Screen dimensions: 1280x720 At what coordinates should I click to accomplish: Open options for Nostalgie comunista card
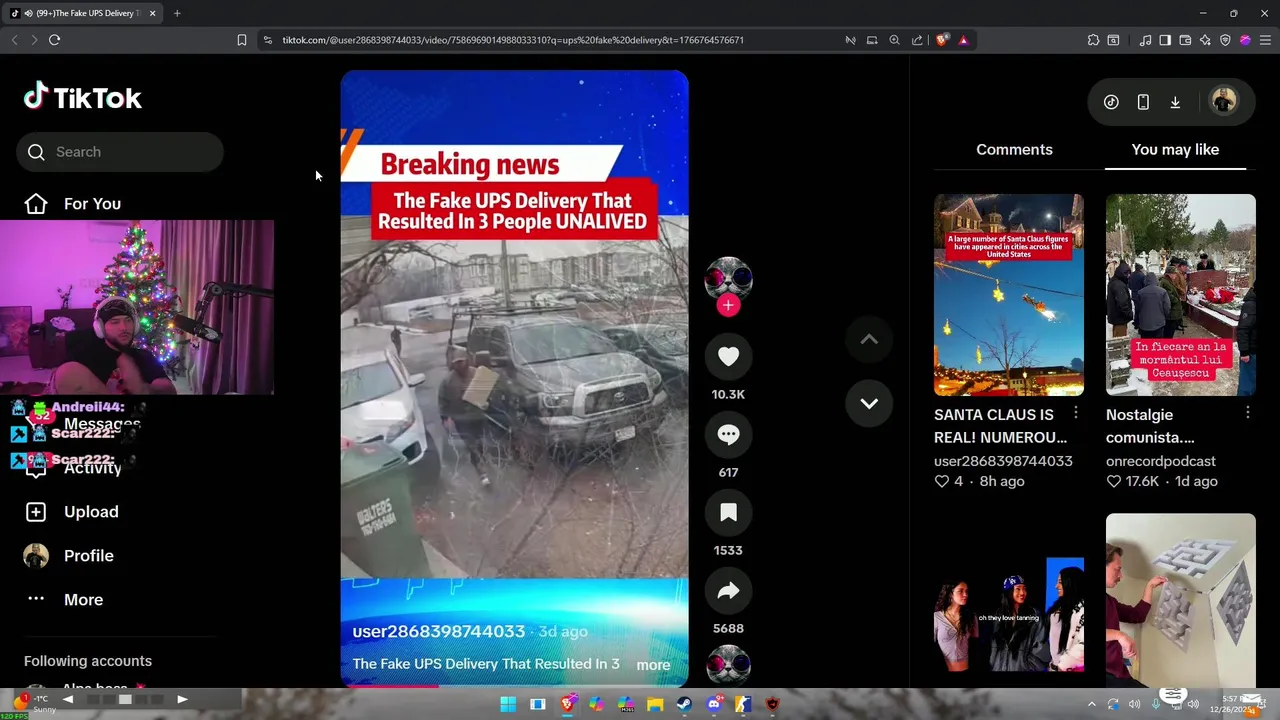pos(1248,413)
